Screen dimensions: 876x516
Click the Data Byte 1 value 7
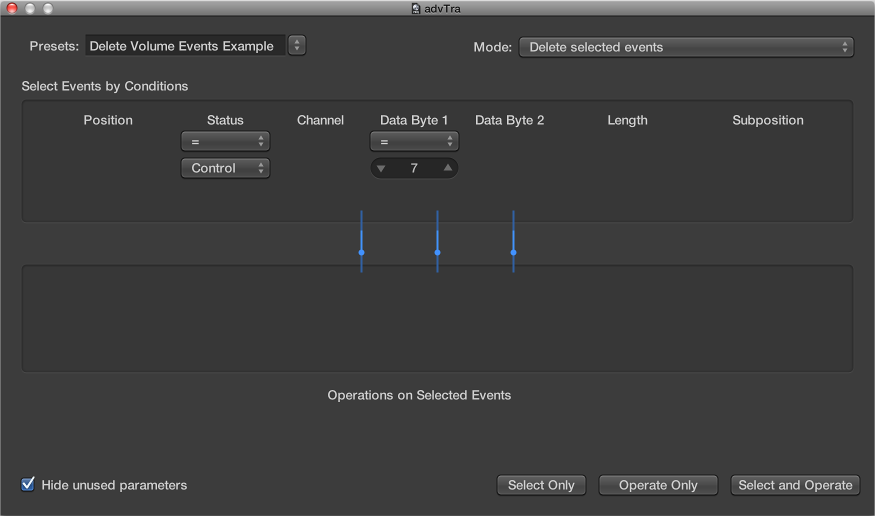[414, 168]
